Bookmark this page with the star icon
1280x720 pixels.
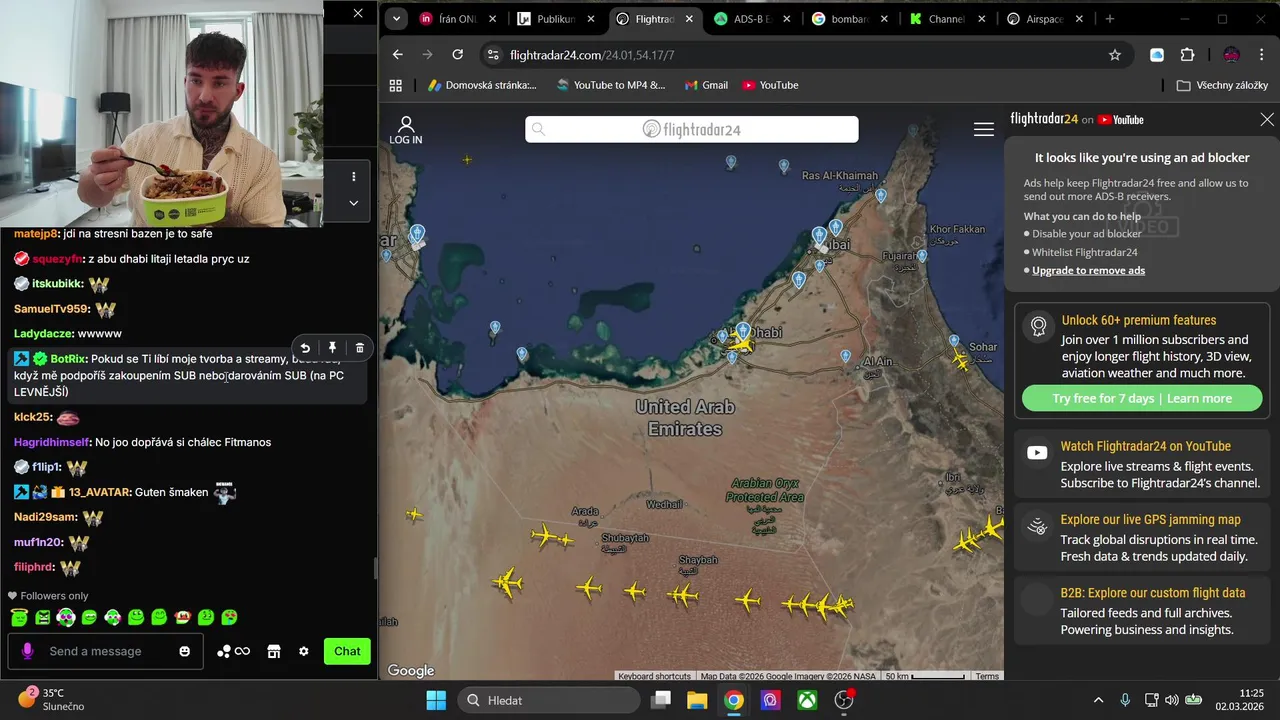pyautogui.click(x=1115, y=55)
